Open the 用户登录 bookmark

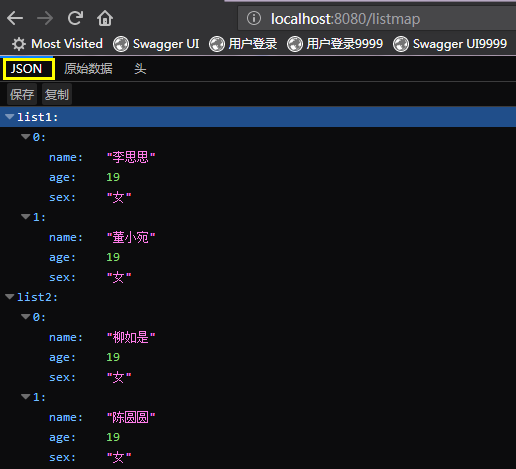click(253, 44)
